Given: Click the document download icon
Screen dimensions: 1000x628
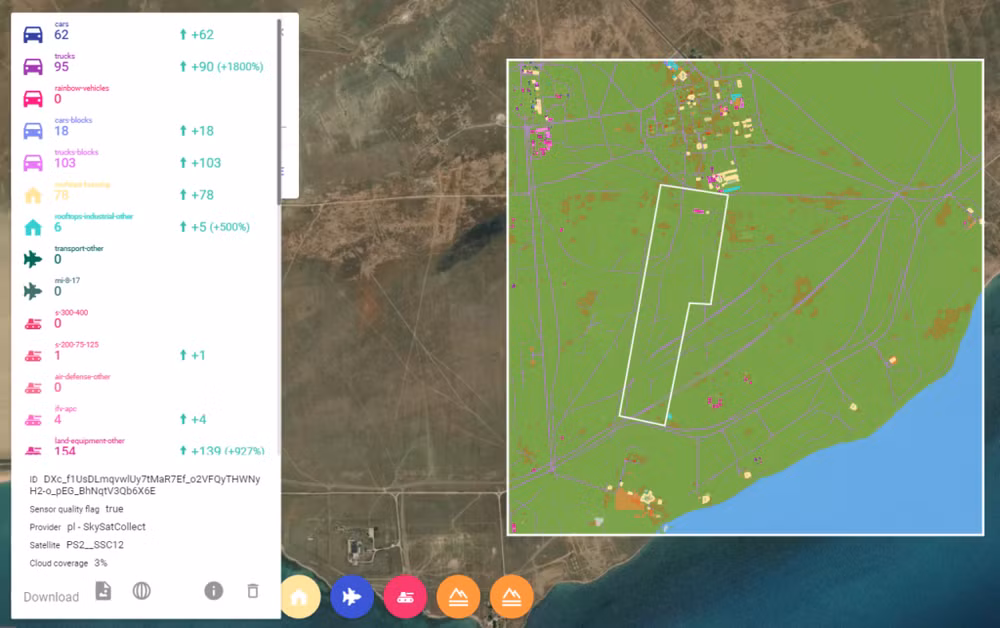Looking at the screenshot, I should (x=103, y=591).
